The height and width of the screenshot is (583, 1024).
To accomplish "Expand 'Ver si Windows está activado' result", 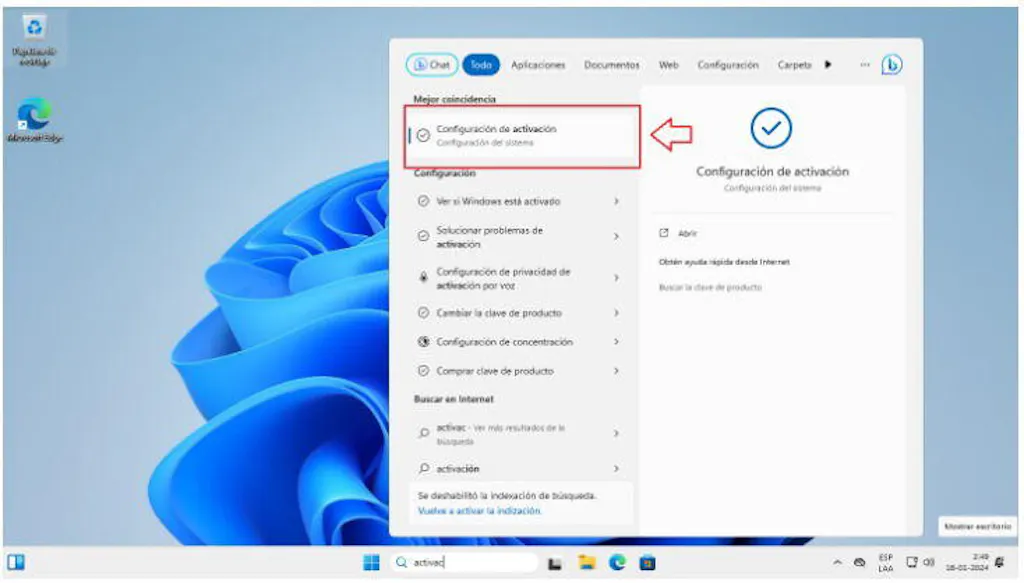I will [616, 202].
